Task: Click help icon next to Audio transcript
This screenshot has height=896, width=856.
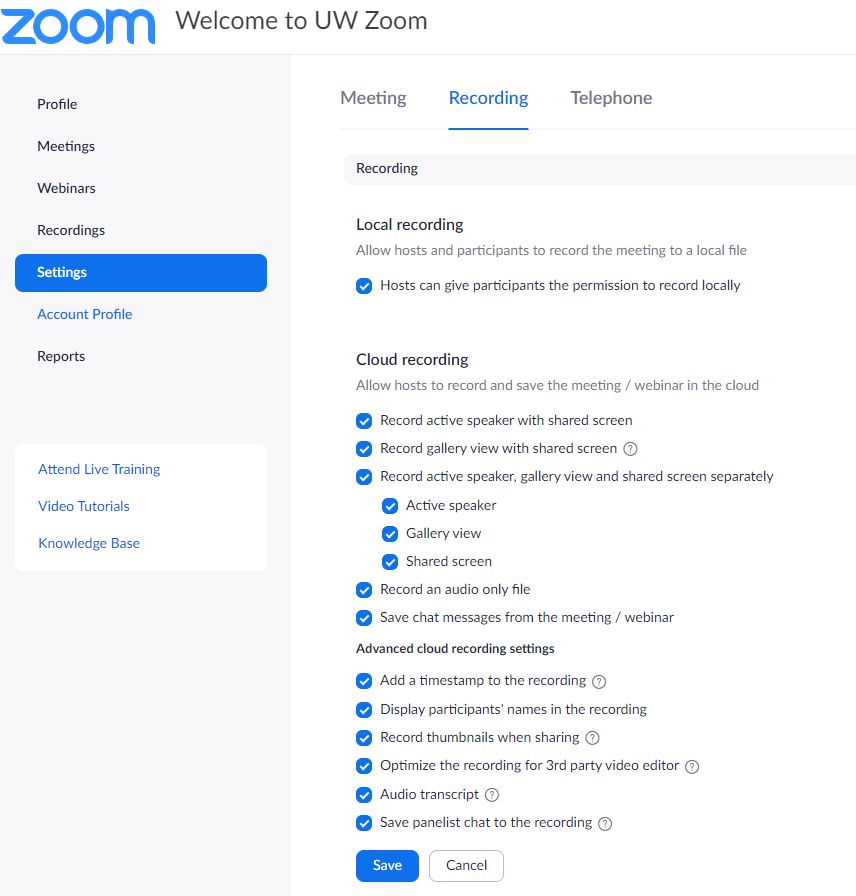Action: point(491,795)
